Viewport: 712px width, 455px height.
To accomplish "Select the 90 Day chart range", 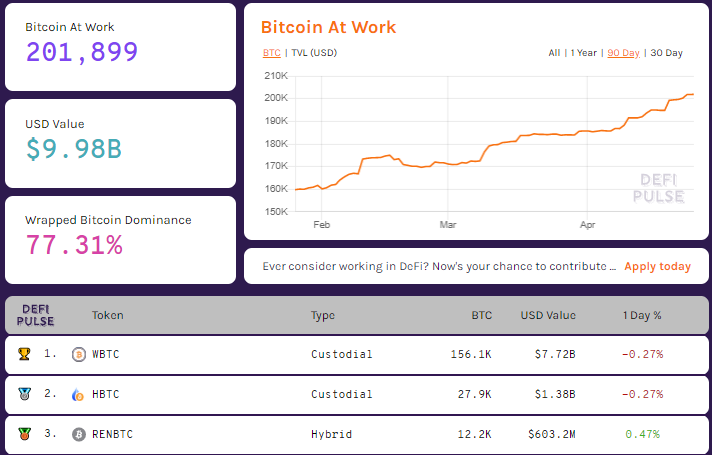I will point(623,53).
